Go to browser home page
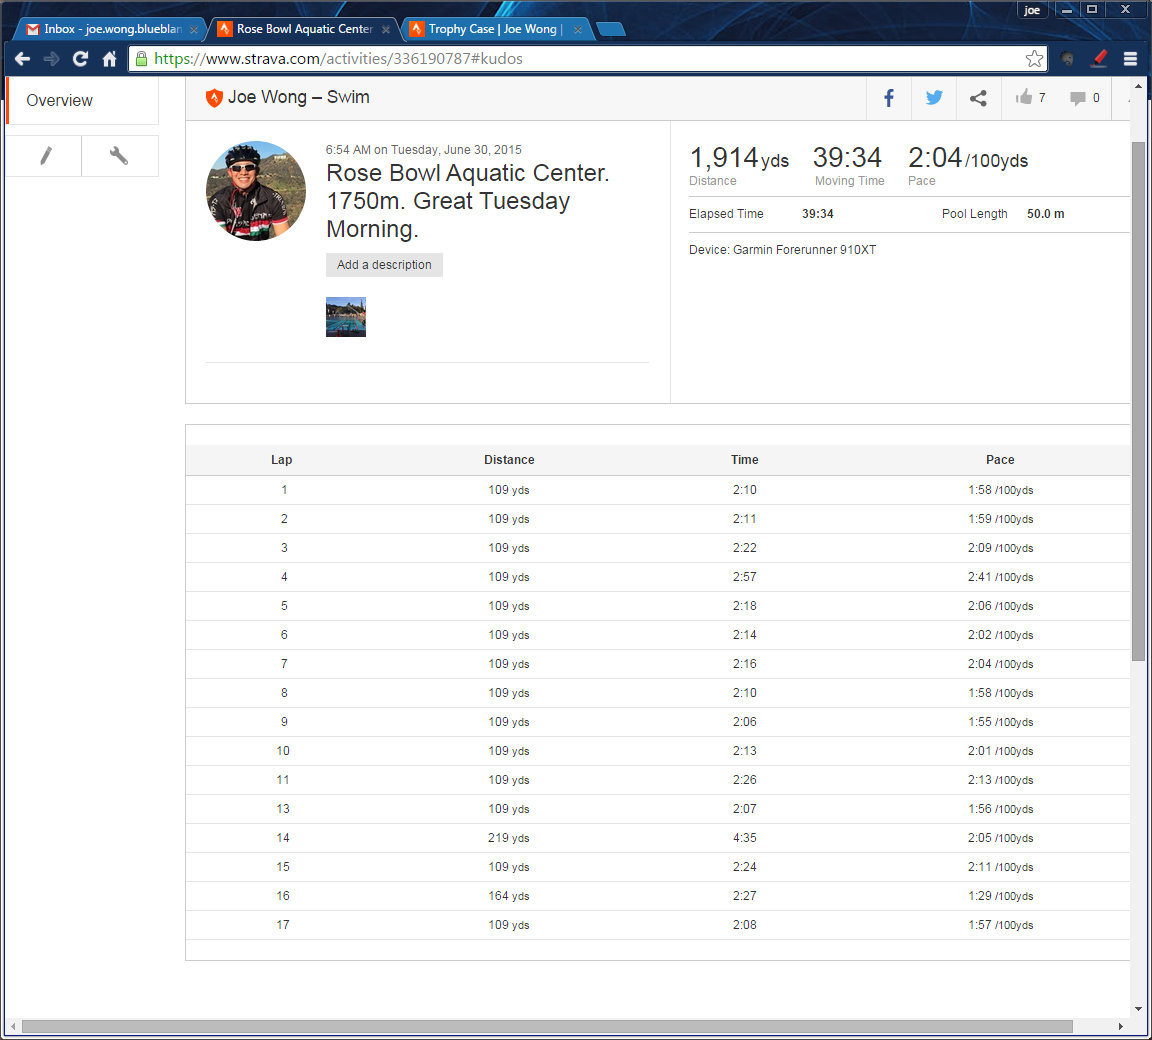 [x=109, y=59]
